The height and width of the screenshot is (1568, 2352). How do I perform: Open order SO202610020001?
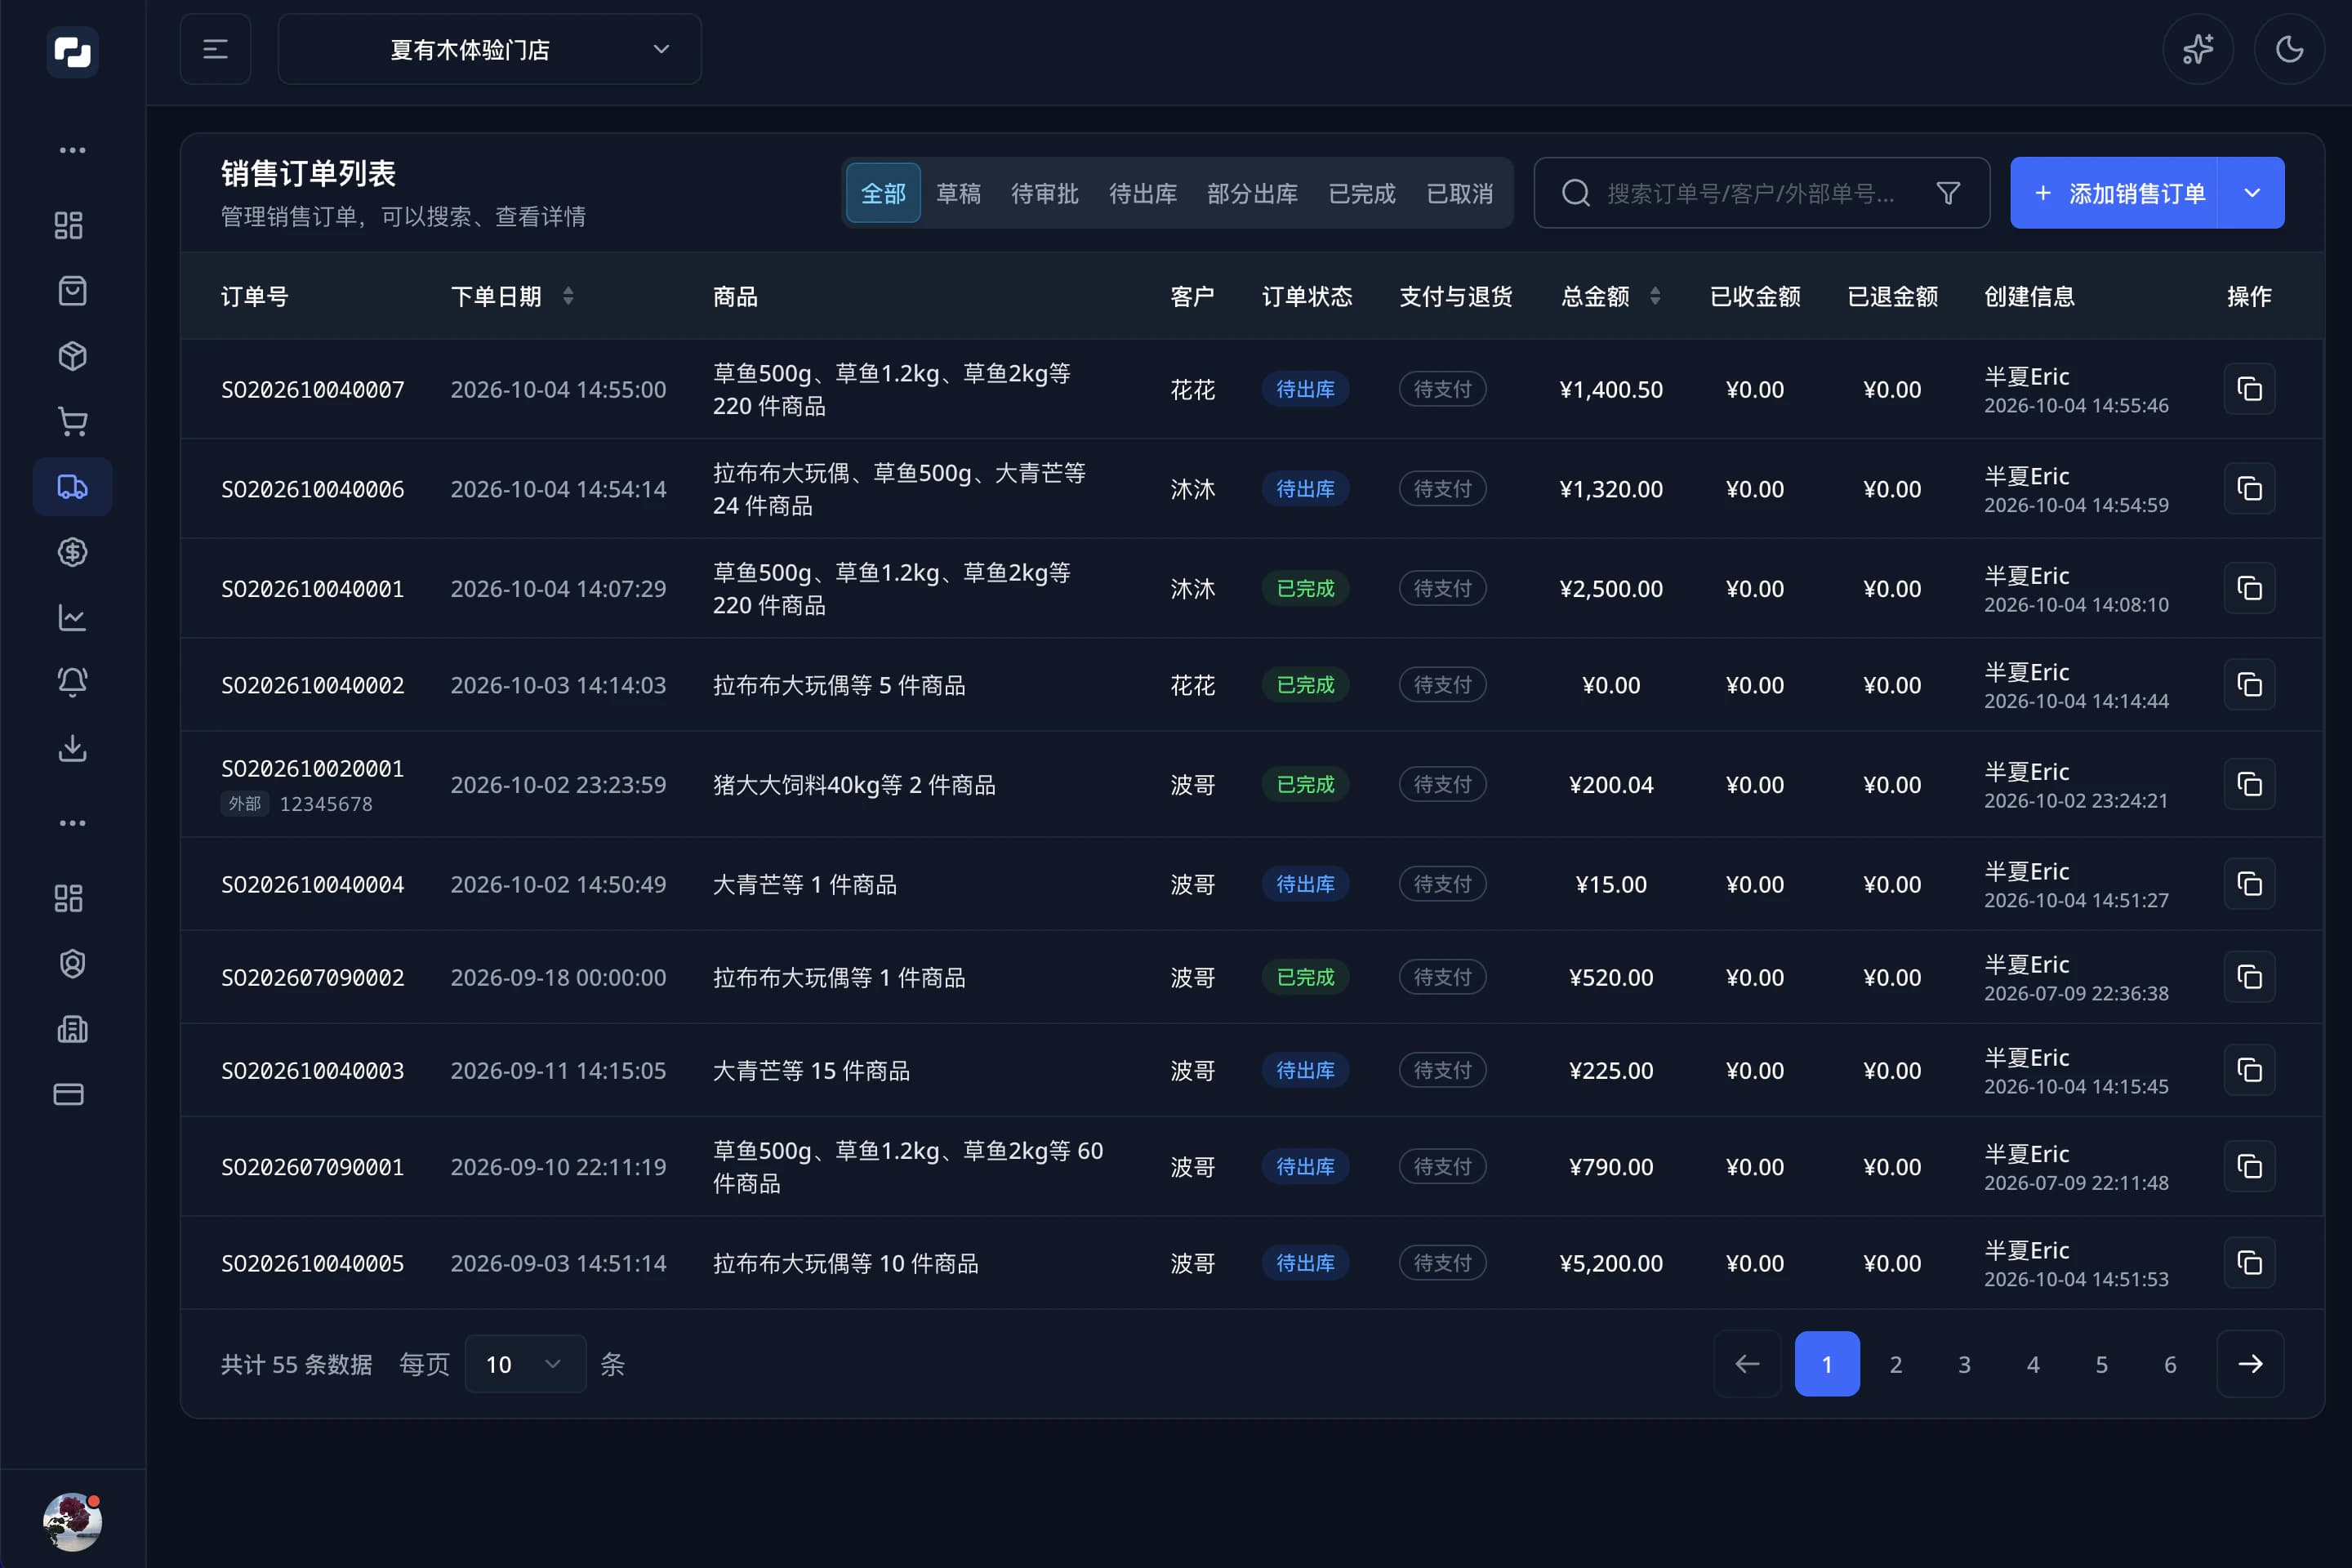tap(312, 768)
